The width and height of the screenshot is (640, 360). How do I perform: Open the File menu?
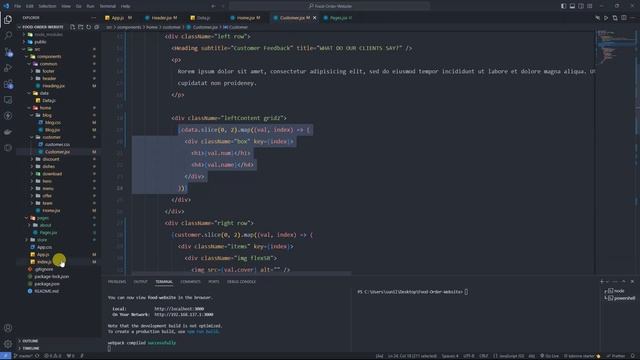[18, 6]
